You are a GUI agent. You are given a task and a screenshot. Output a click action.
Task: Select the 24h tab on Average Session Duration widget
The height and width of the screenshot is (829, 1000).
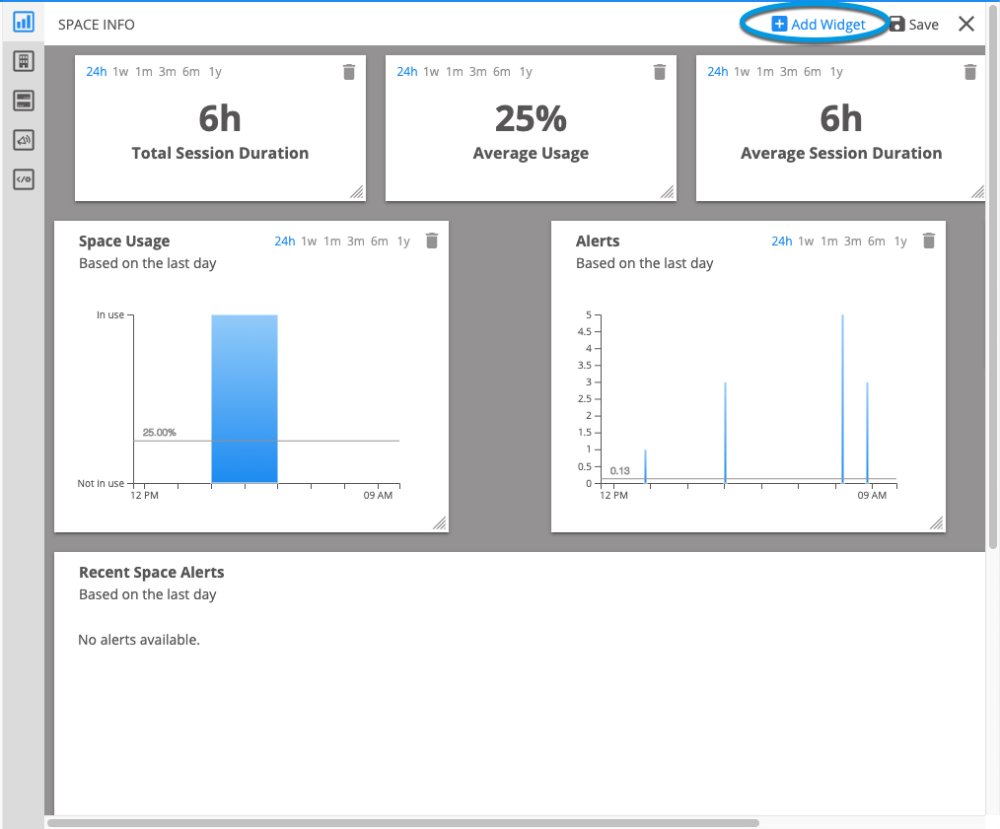[717, 71]
